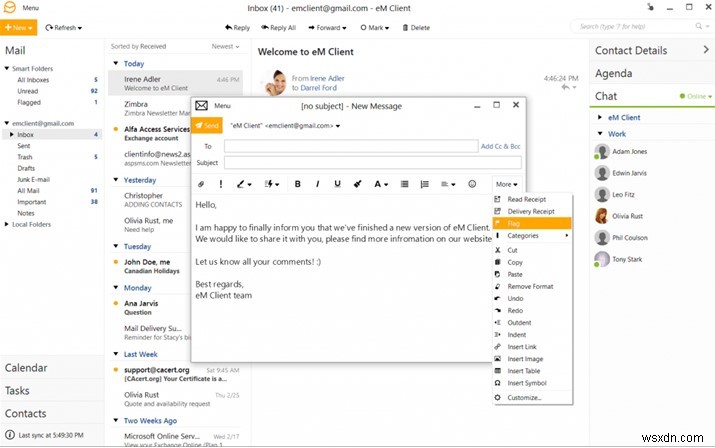Open Customize from the More menu
Image resolution: width=715 pixels, height=448 pixels.
(532, 398)
